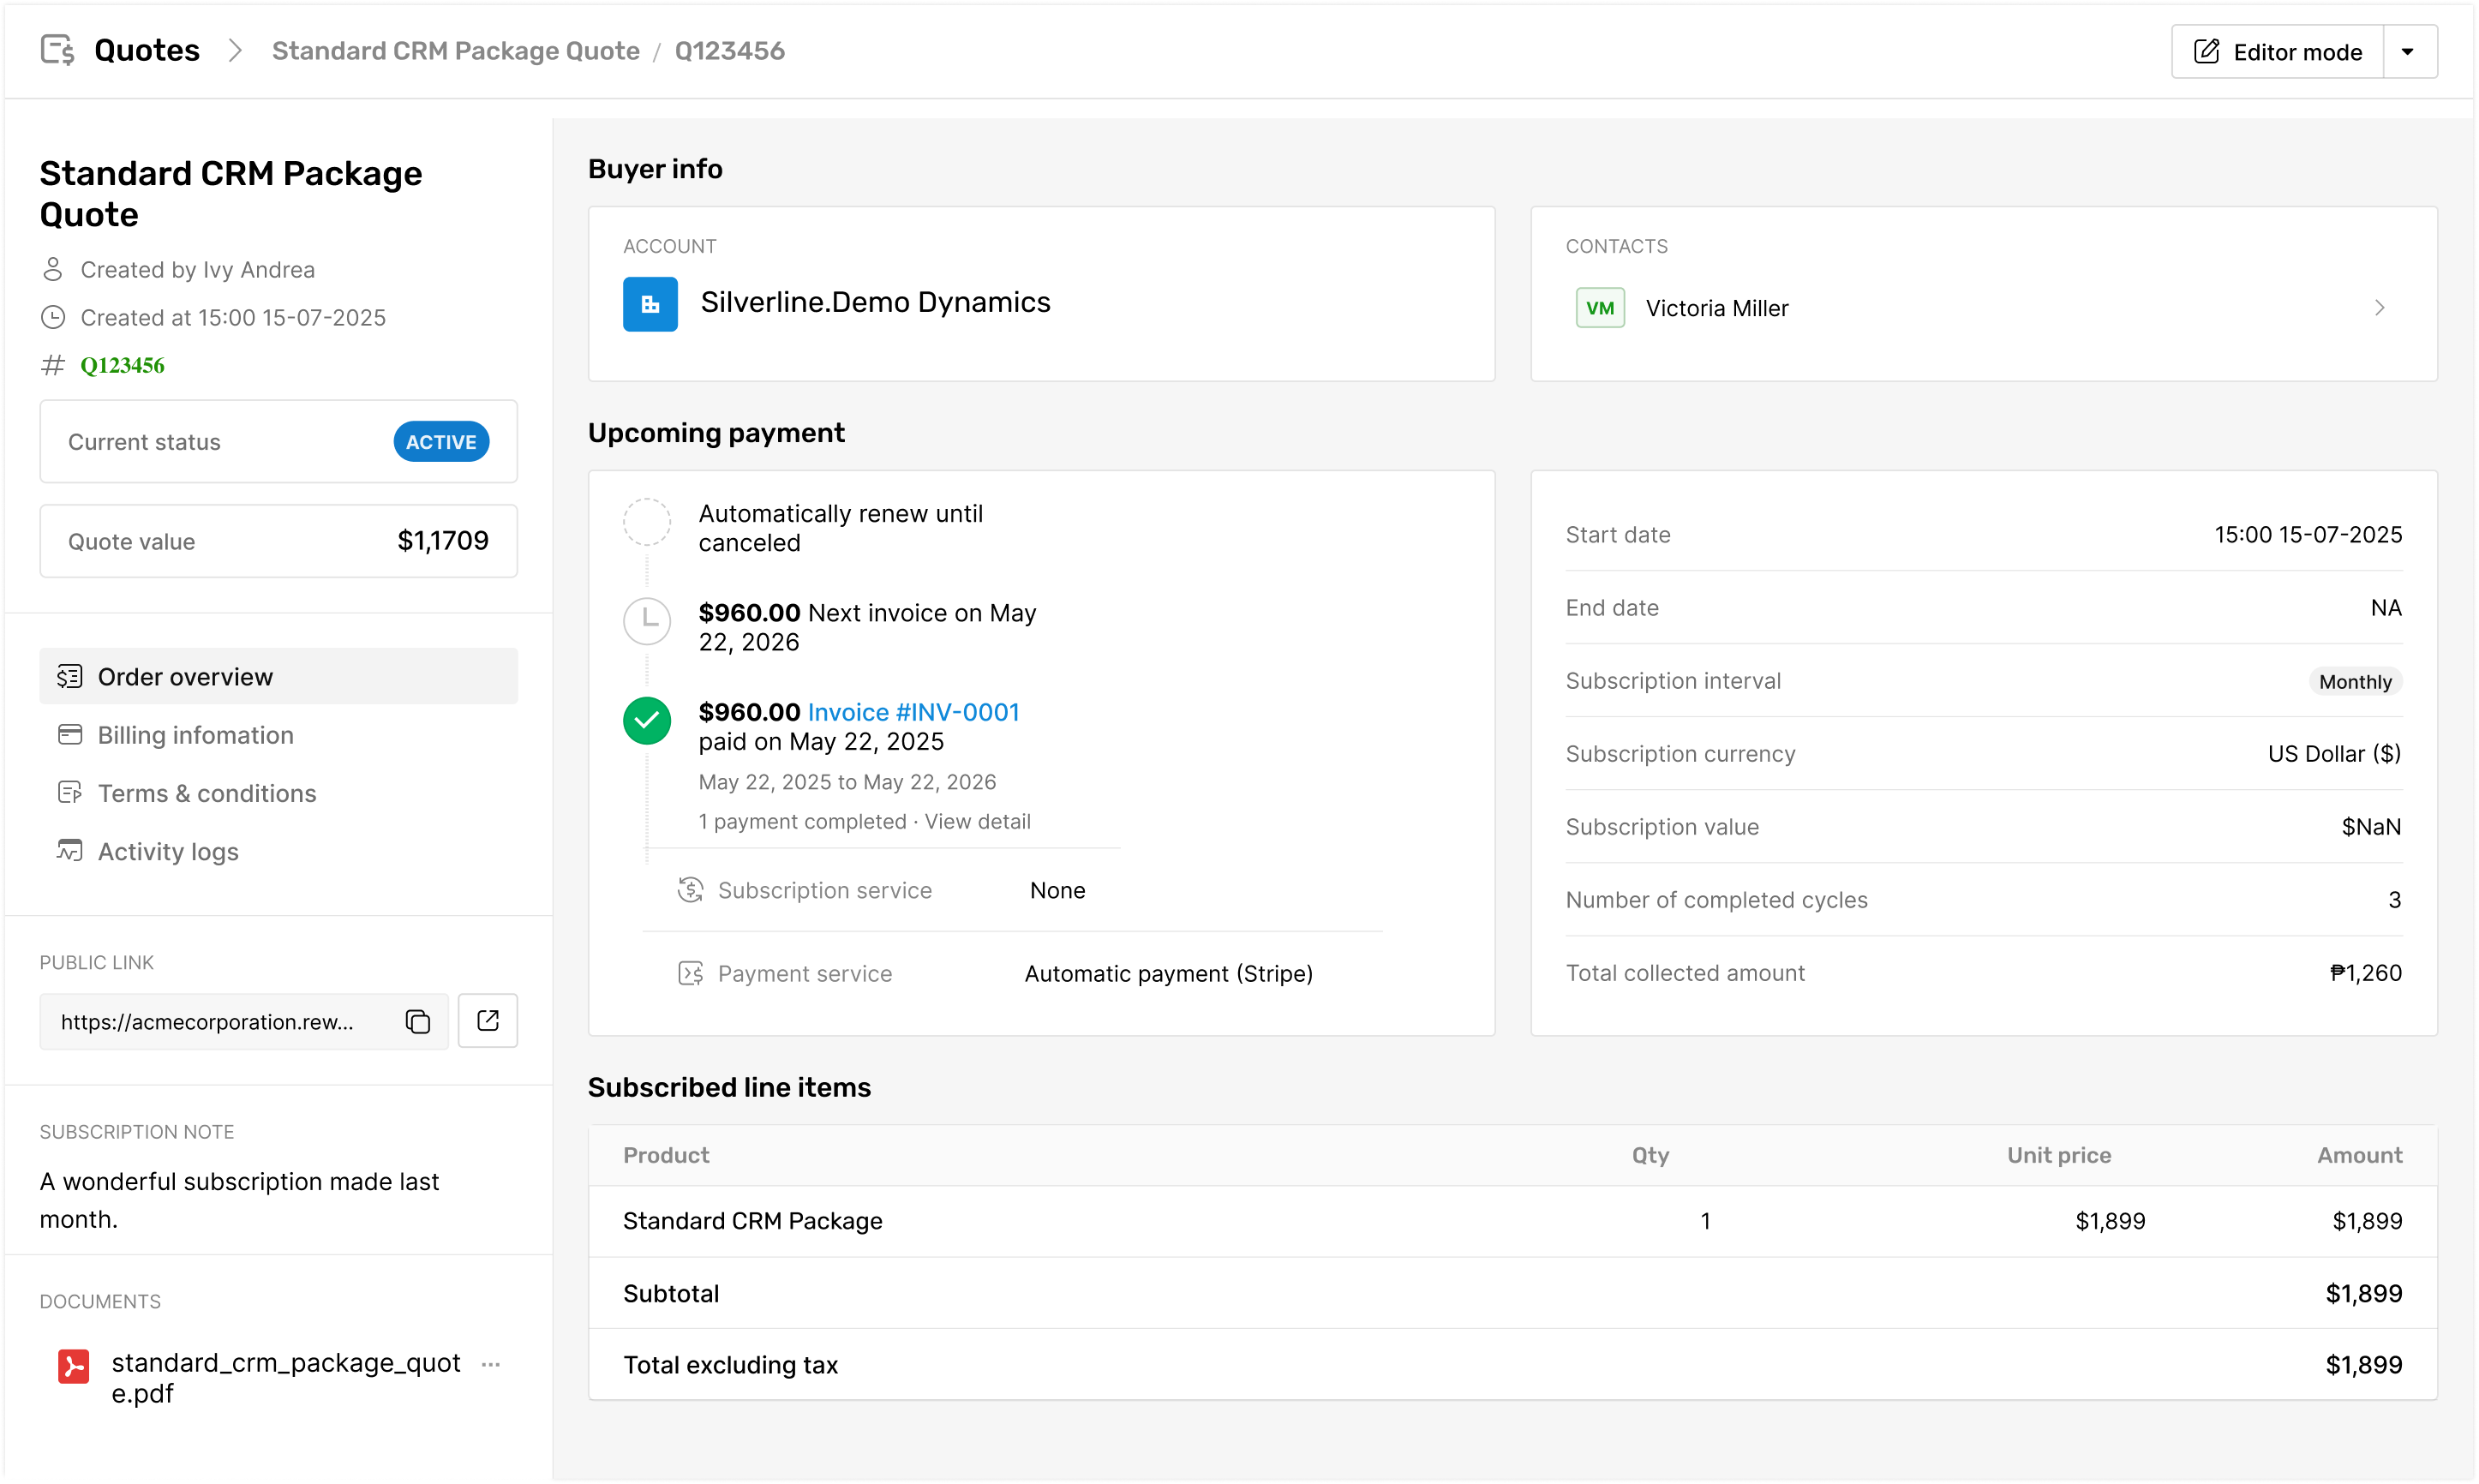Open the Billing infomation section
Image resolution: width=2479 pixels, height=1484 pixels.
[196, 735]
